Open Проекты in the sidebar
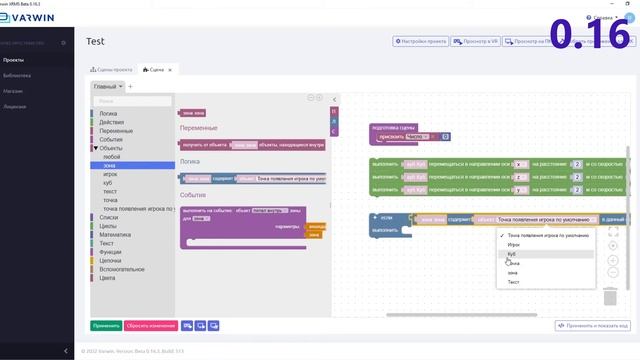Screen dimensions: 640x360 pyautogui.click(x=13, y=60)
